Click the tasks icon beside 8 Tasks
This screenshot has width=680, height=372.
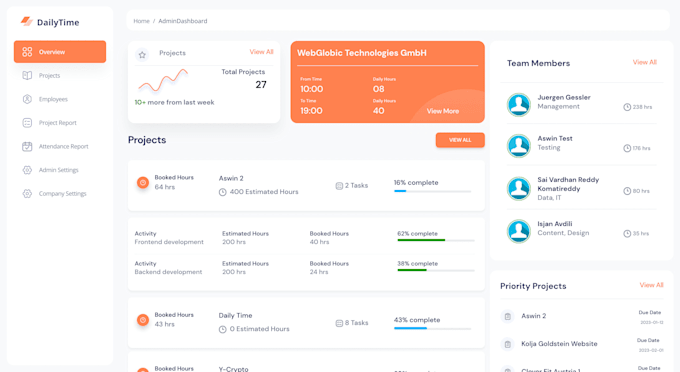click(339, 323)
